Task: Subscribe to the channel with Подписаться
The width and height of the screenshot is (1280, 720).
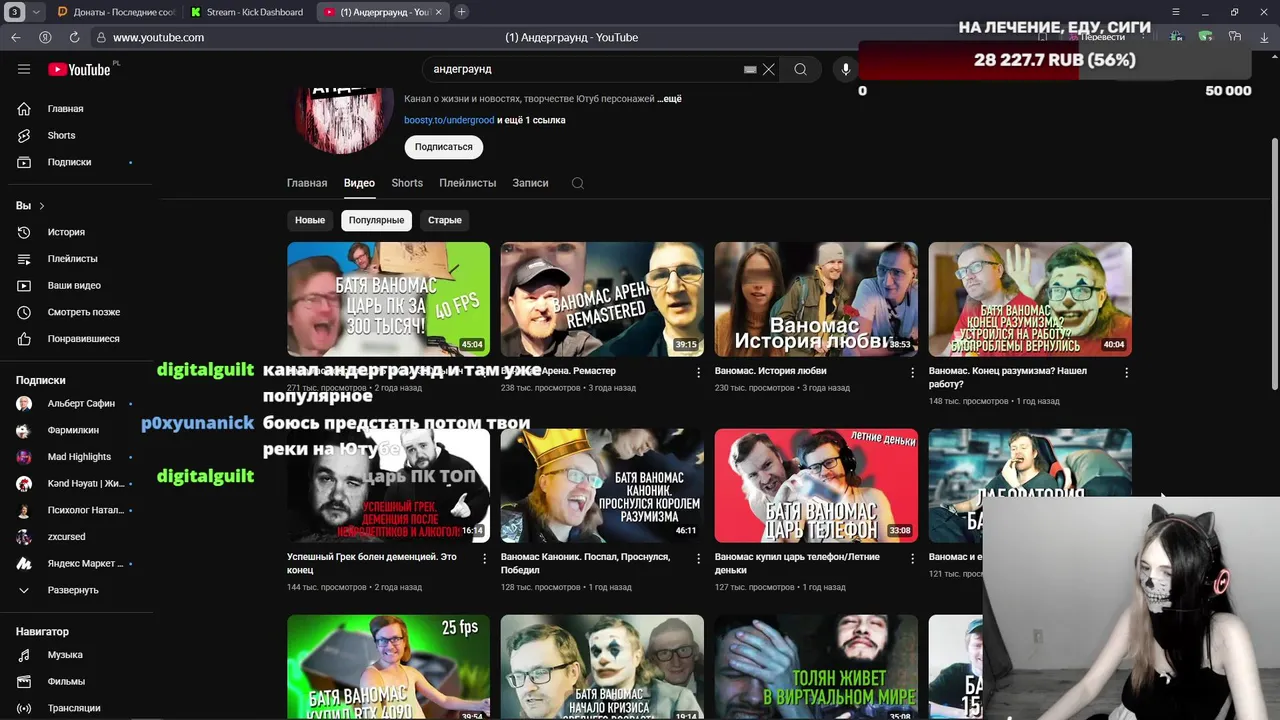Action: (x=444, y=147)
